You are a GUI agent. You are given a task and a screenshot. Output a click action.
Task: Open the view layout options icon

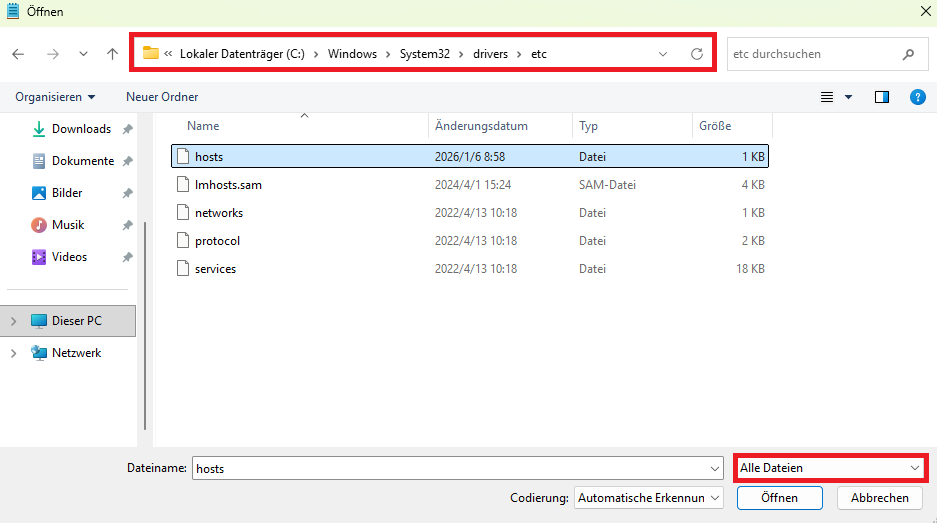pyautogui.click(x=827, y=97)
